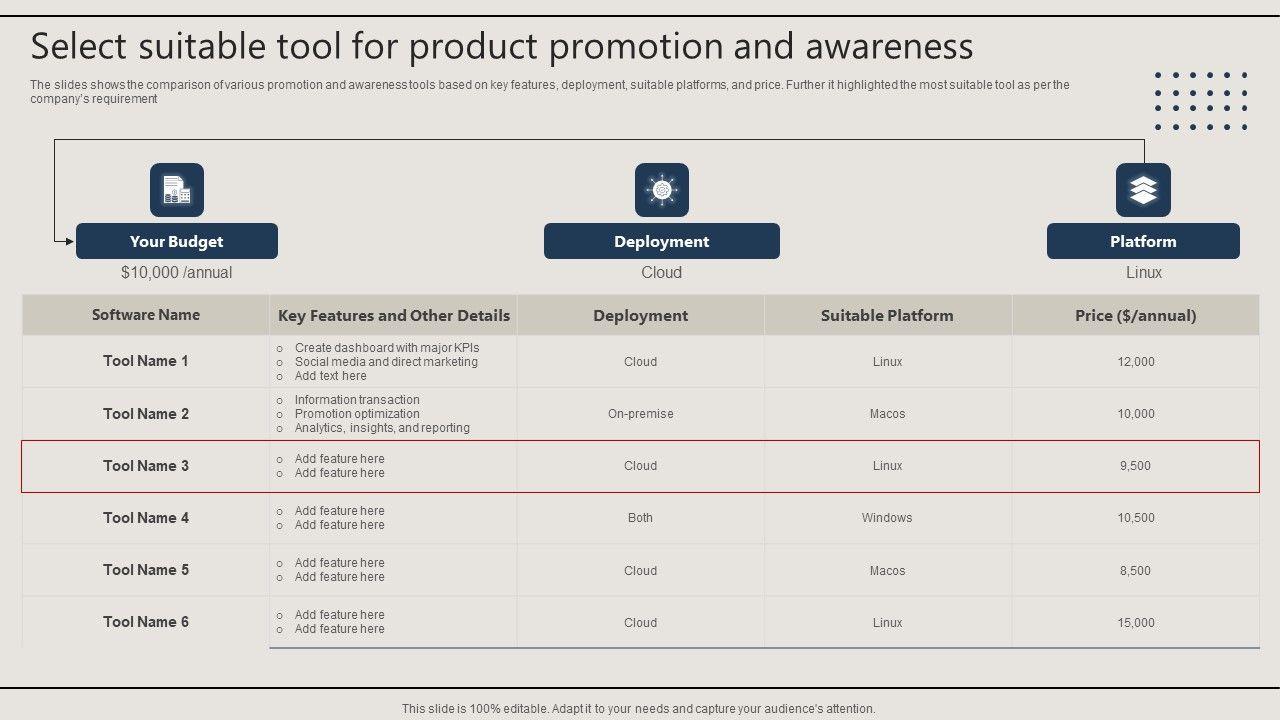Select the Platform label button

point(1143,241)
